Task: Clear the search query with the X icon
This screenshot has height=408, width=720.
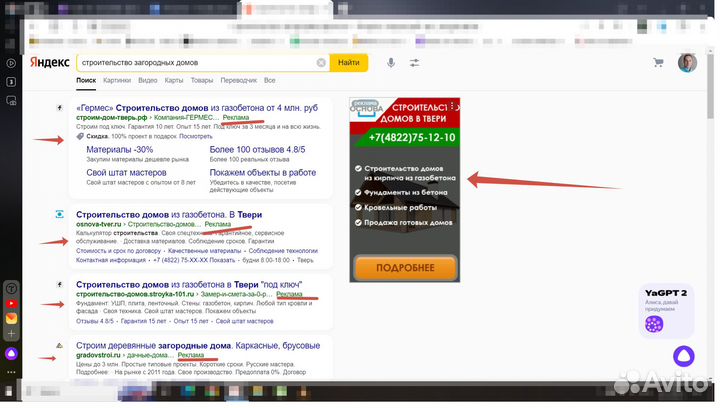Action: click(x=321, y=63)
